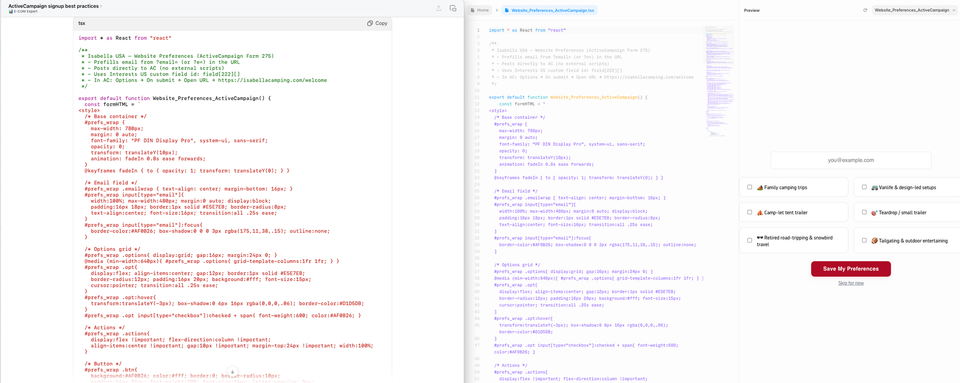Click Save My Preferences button

(850, 269)
